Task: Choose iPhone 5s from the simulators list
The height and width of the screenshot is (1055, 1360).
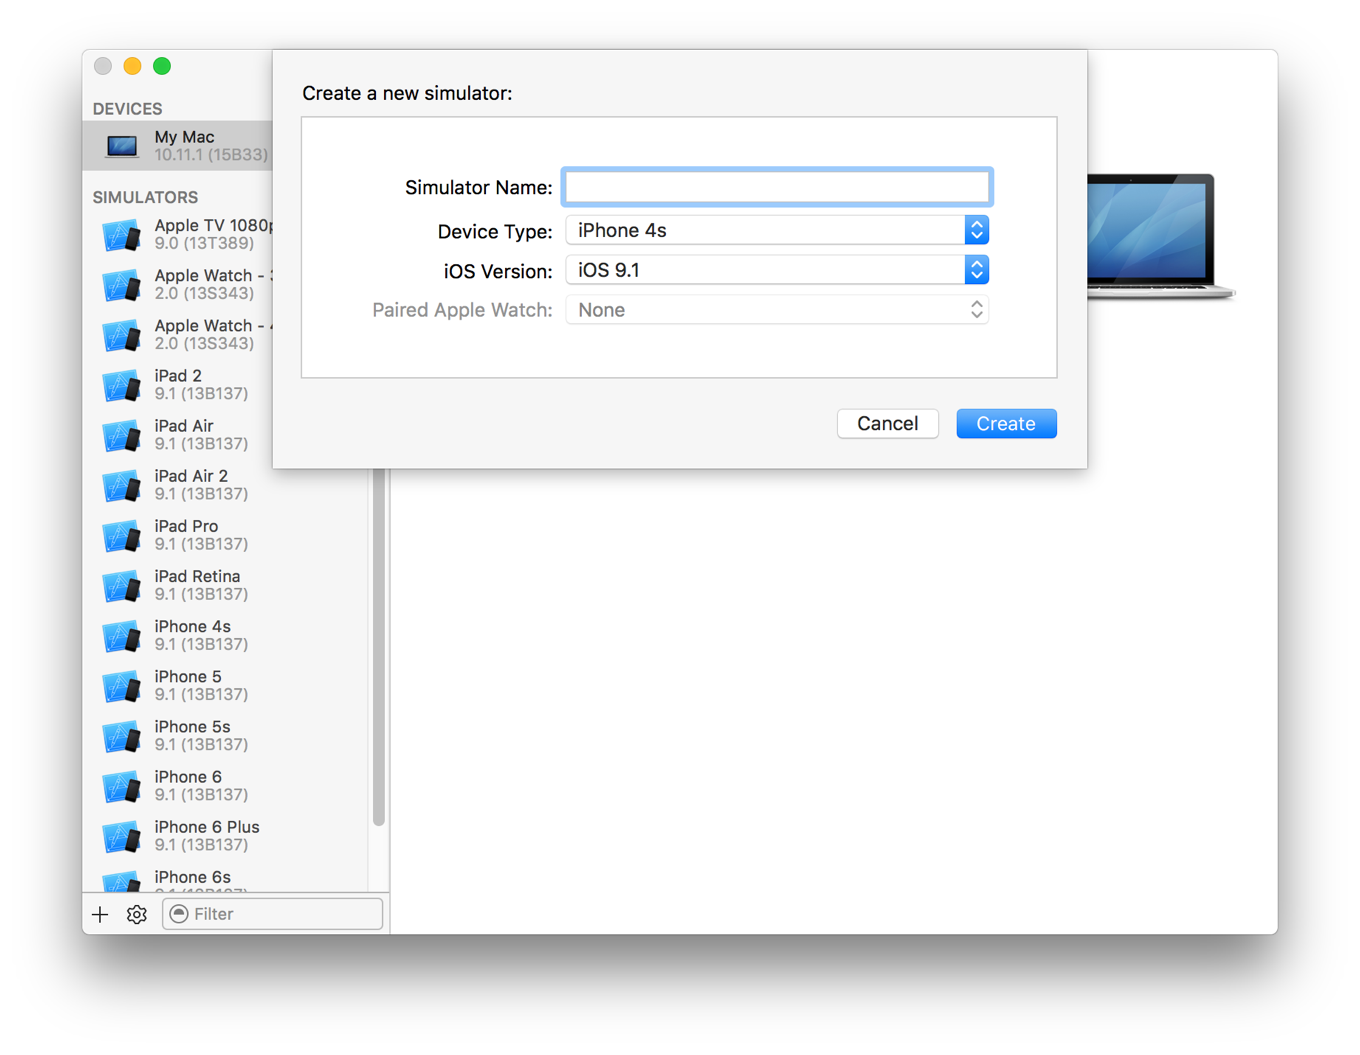Action: (192, 735)
